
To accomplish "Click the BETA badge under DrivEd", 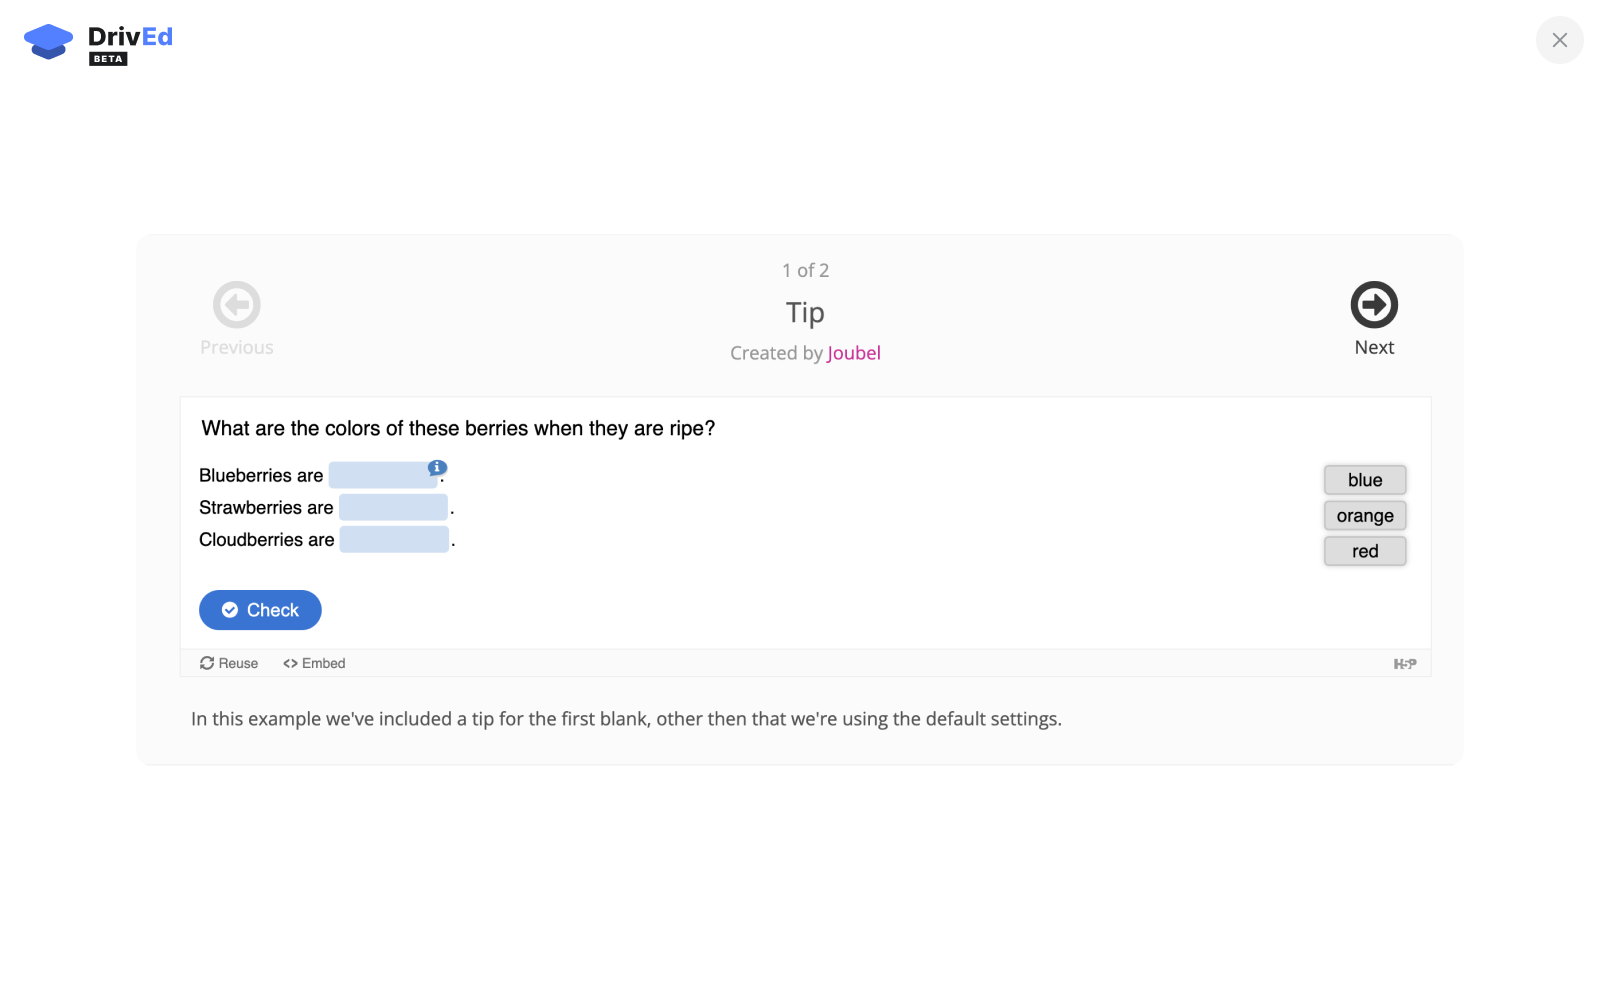I will (x=108, y=59).
